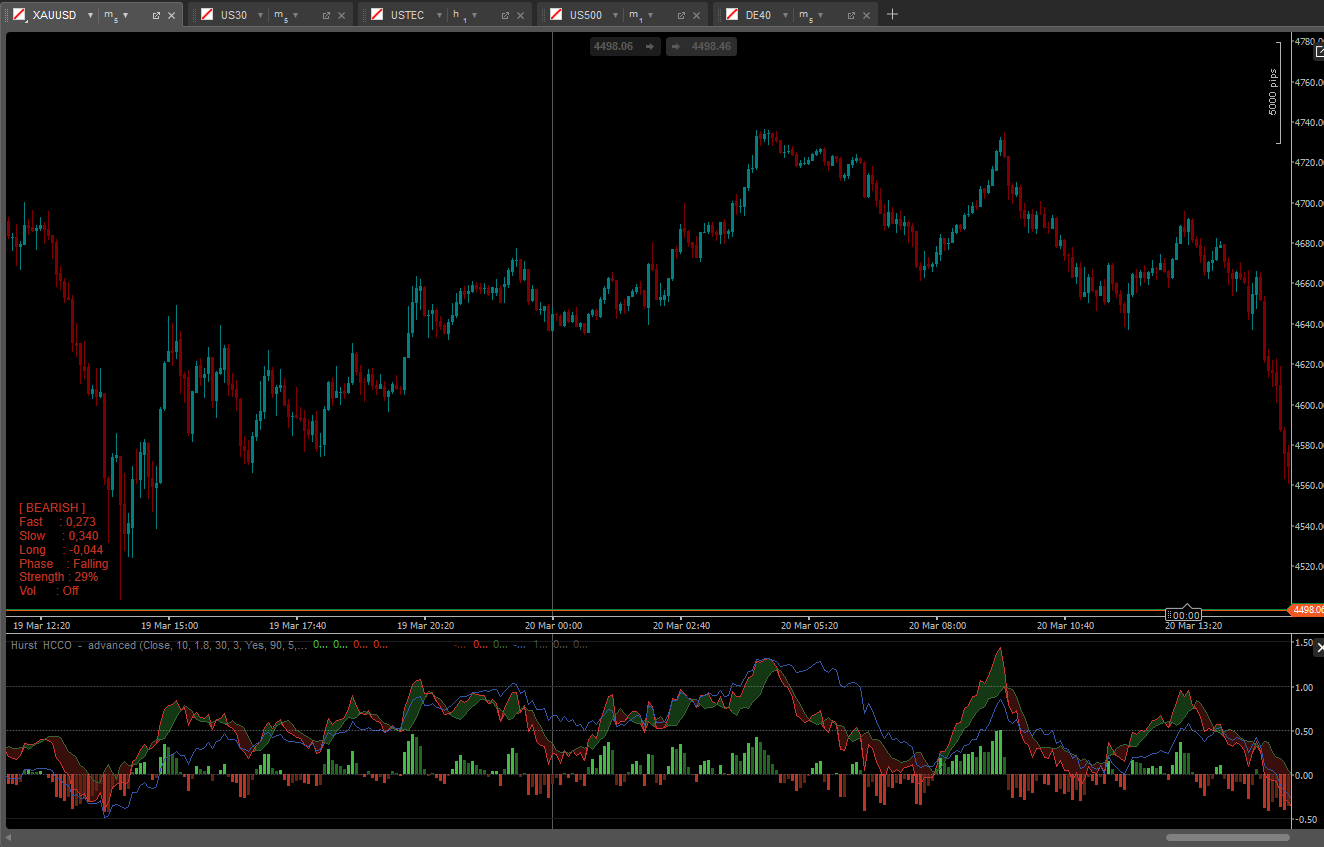Detach the DE40 chart tab

coord(851,15)
